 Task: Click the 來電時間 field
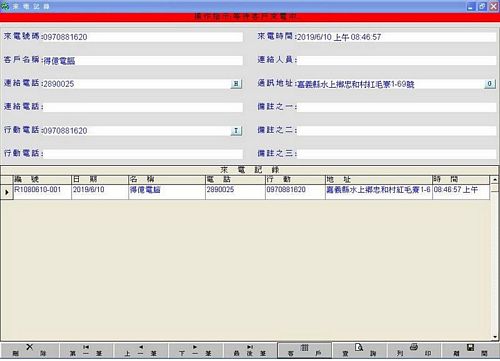coord(396,37)
